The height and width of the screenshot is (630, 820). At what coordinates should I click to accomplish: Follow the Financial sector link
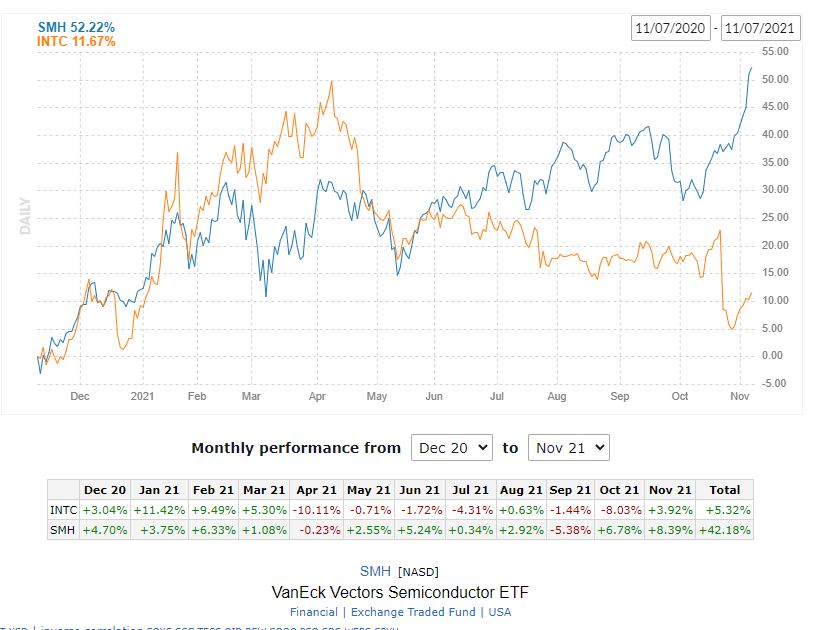[x=313, y=611]
